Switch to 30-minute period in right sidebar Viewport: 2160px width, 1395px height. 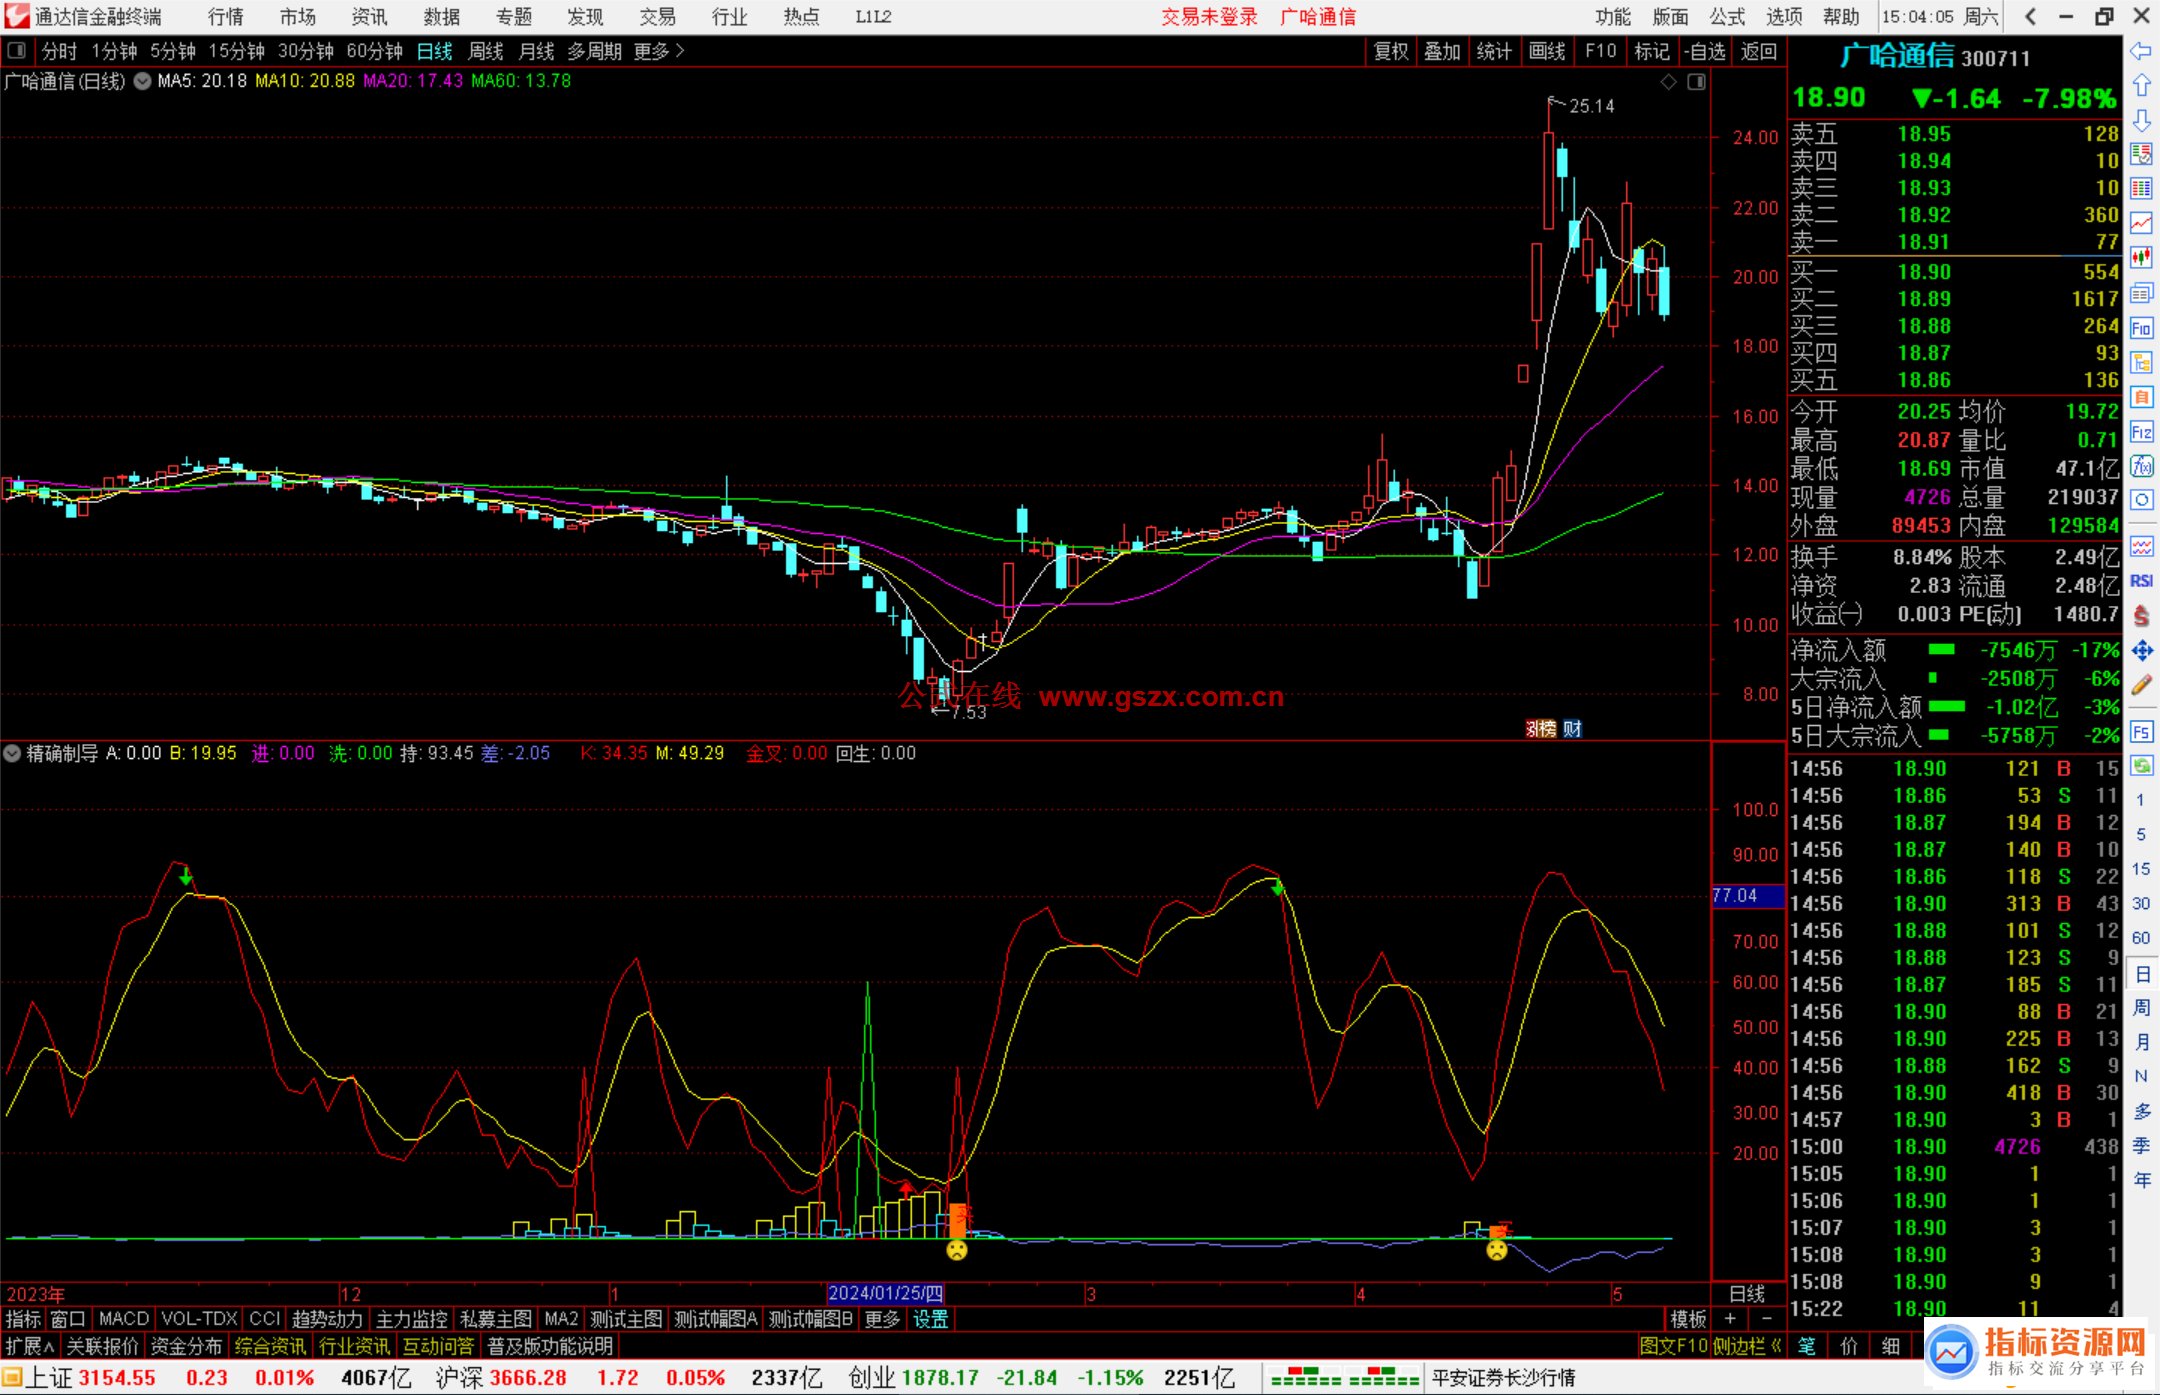[2141, 903]
